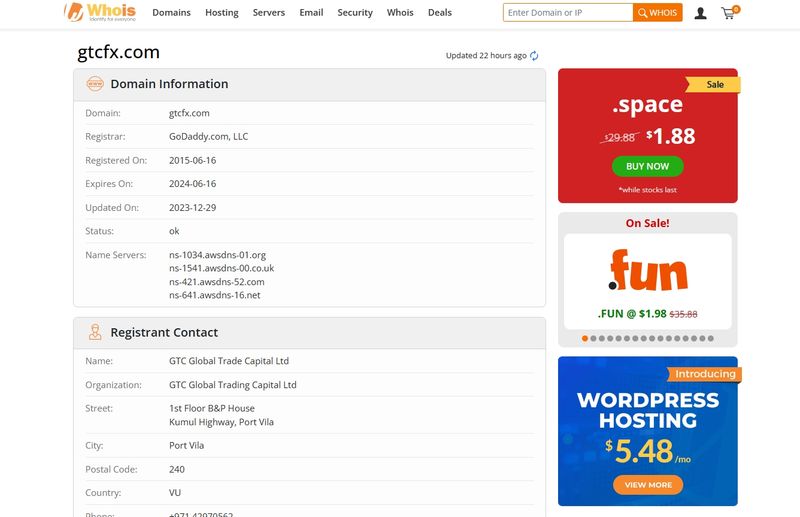Viewport: 800px width, 517px height.
Task: Click the .space $1.88 price text
Action: pyautogui.click(x=670, y=136)
